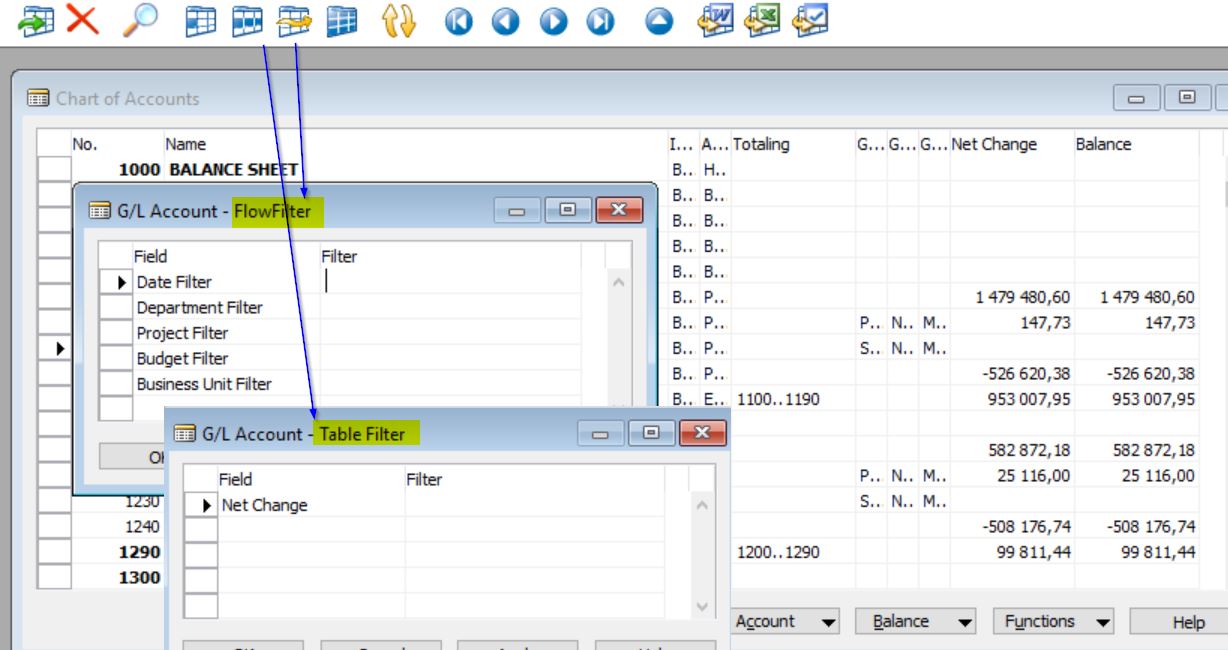Click the Insert New record toolbar icon
This screenshot has width=1228, height=650.
(x=36, y=21)
